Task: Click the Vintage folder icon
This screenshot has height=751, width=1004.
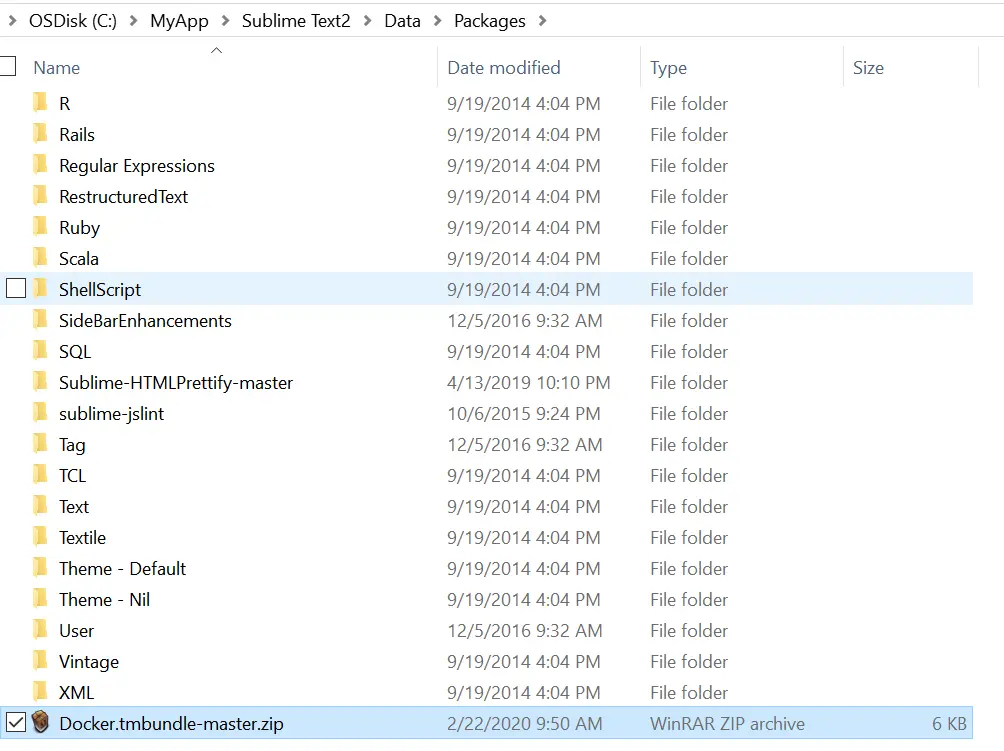Action: click(40, 661)
